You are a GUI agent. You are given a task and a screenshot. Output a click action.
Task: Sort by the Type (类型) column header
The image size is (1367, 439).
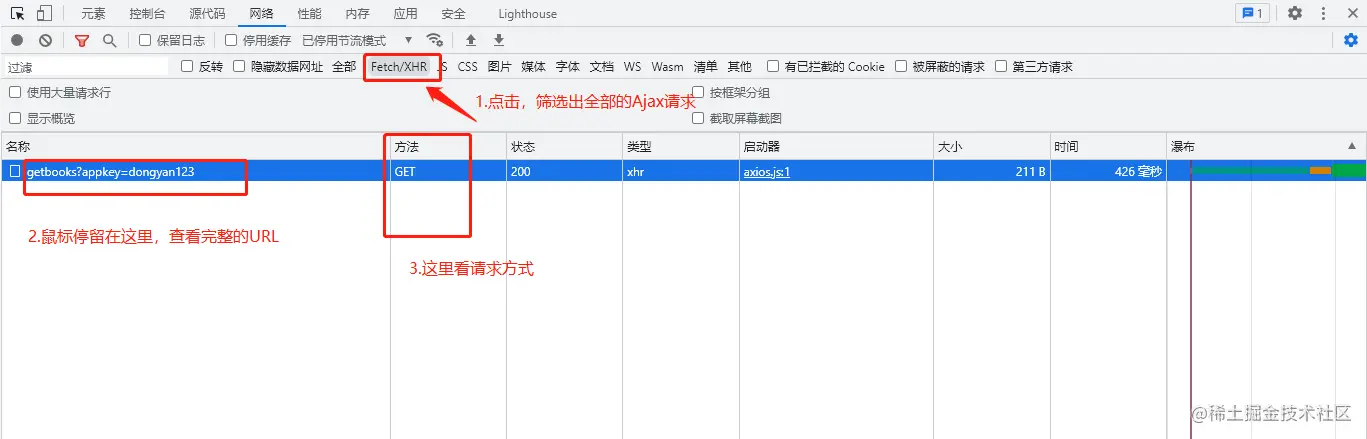680,146
